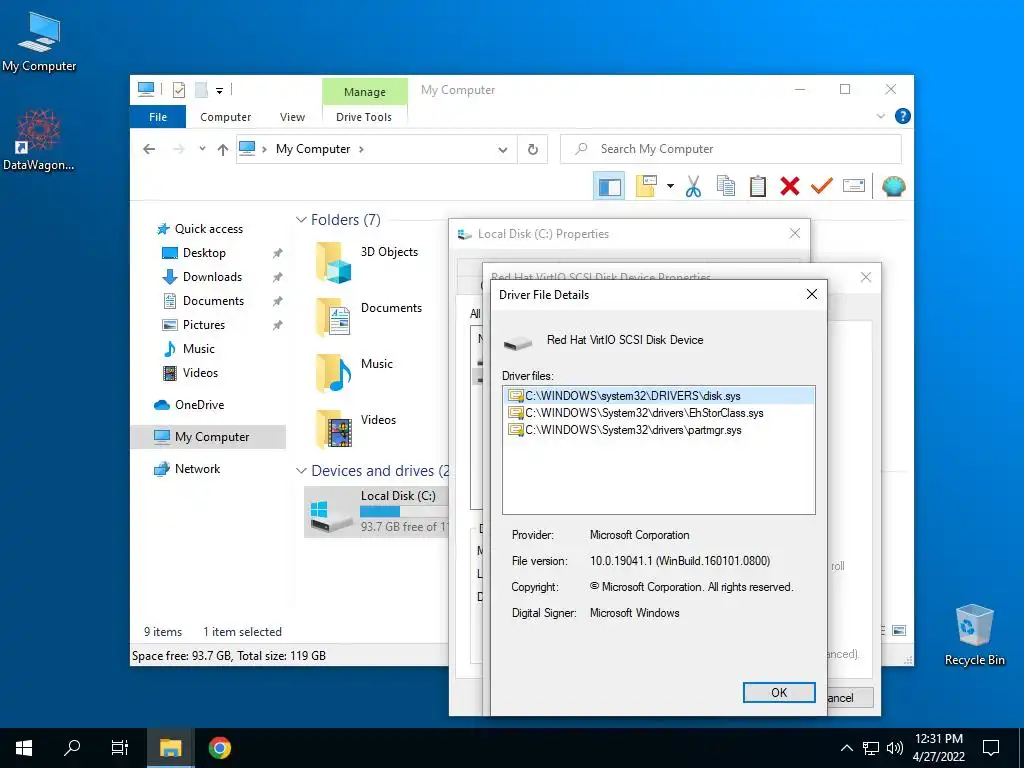Open the Windows Start menu

click(x=24, y=748)
